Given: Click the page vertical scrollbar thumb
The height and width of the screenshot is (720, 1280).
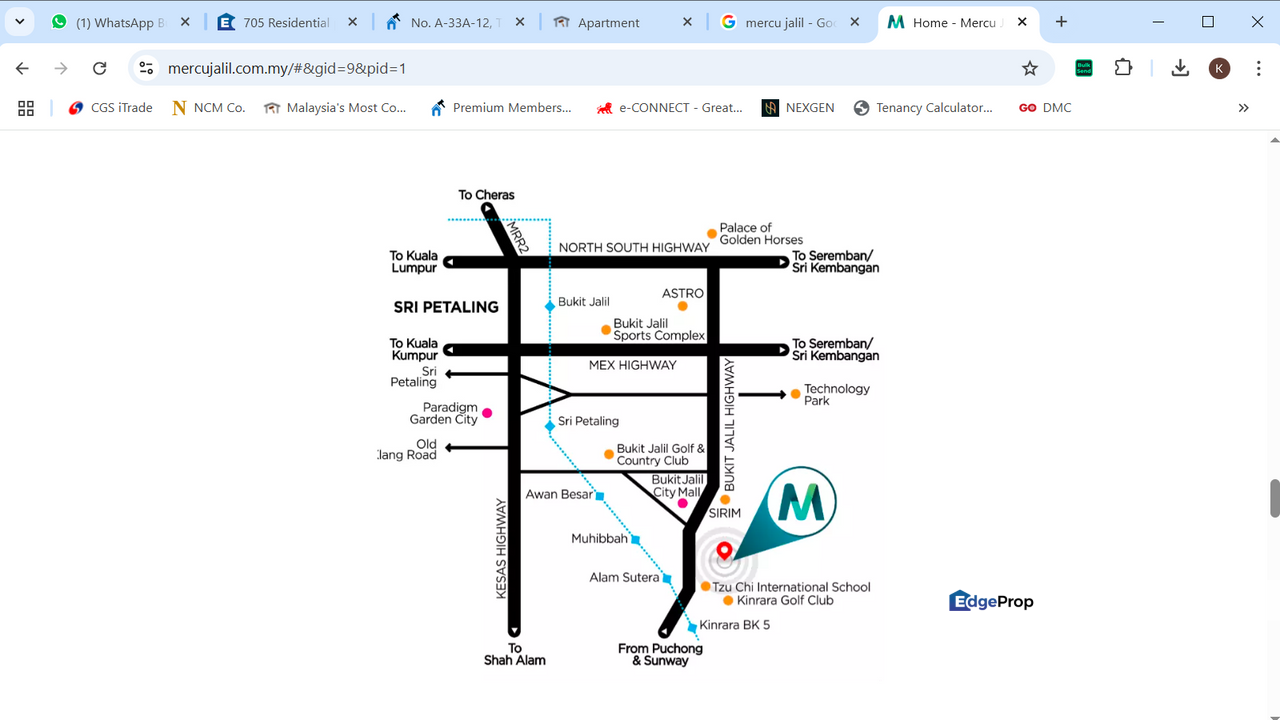Looking at the screenshot, I should pos(1274,498).
